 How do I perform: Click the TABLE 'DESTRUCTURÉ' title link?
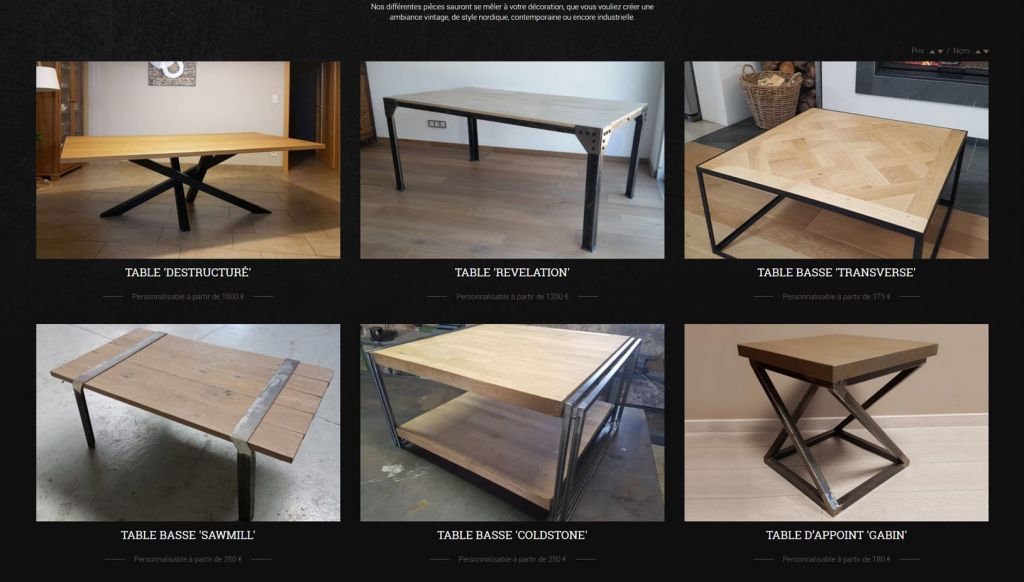point(188,272)
